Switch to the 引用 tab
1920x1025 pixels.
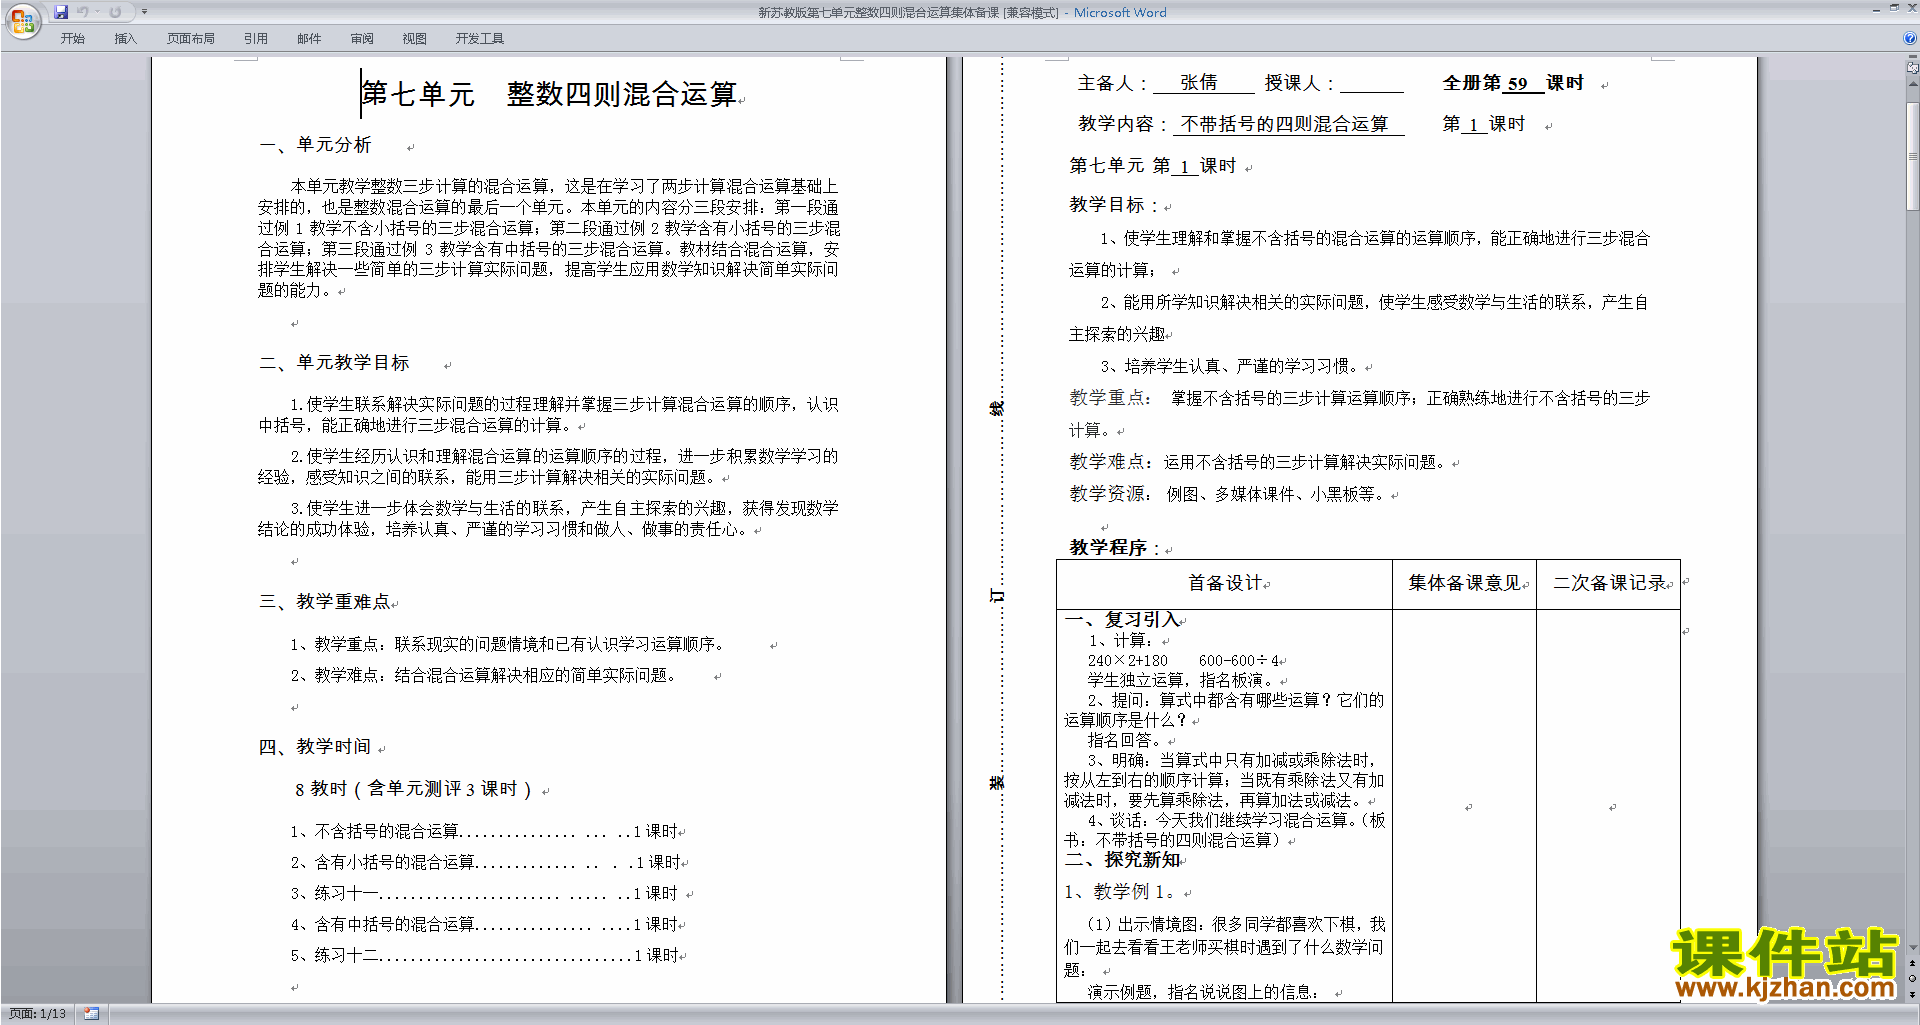[255, 39]
